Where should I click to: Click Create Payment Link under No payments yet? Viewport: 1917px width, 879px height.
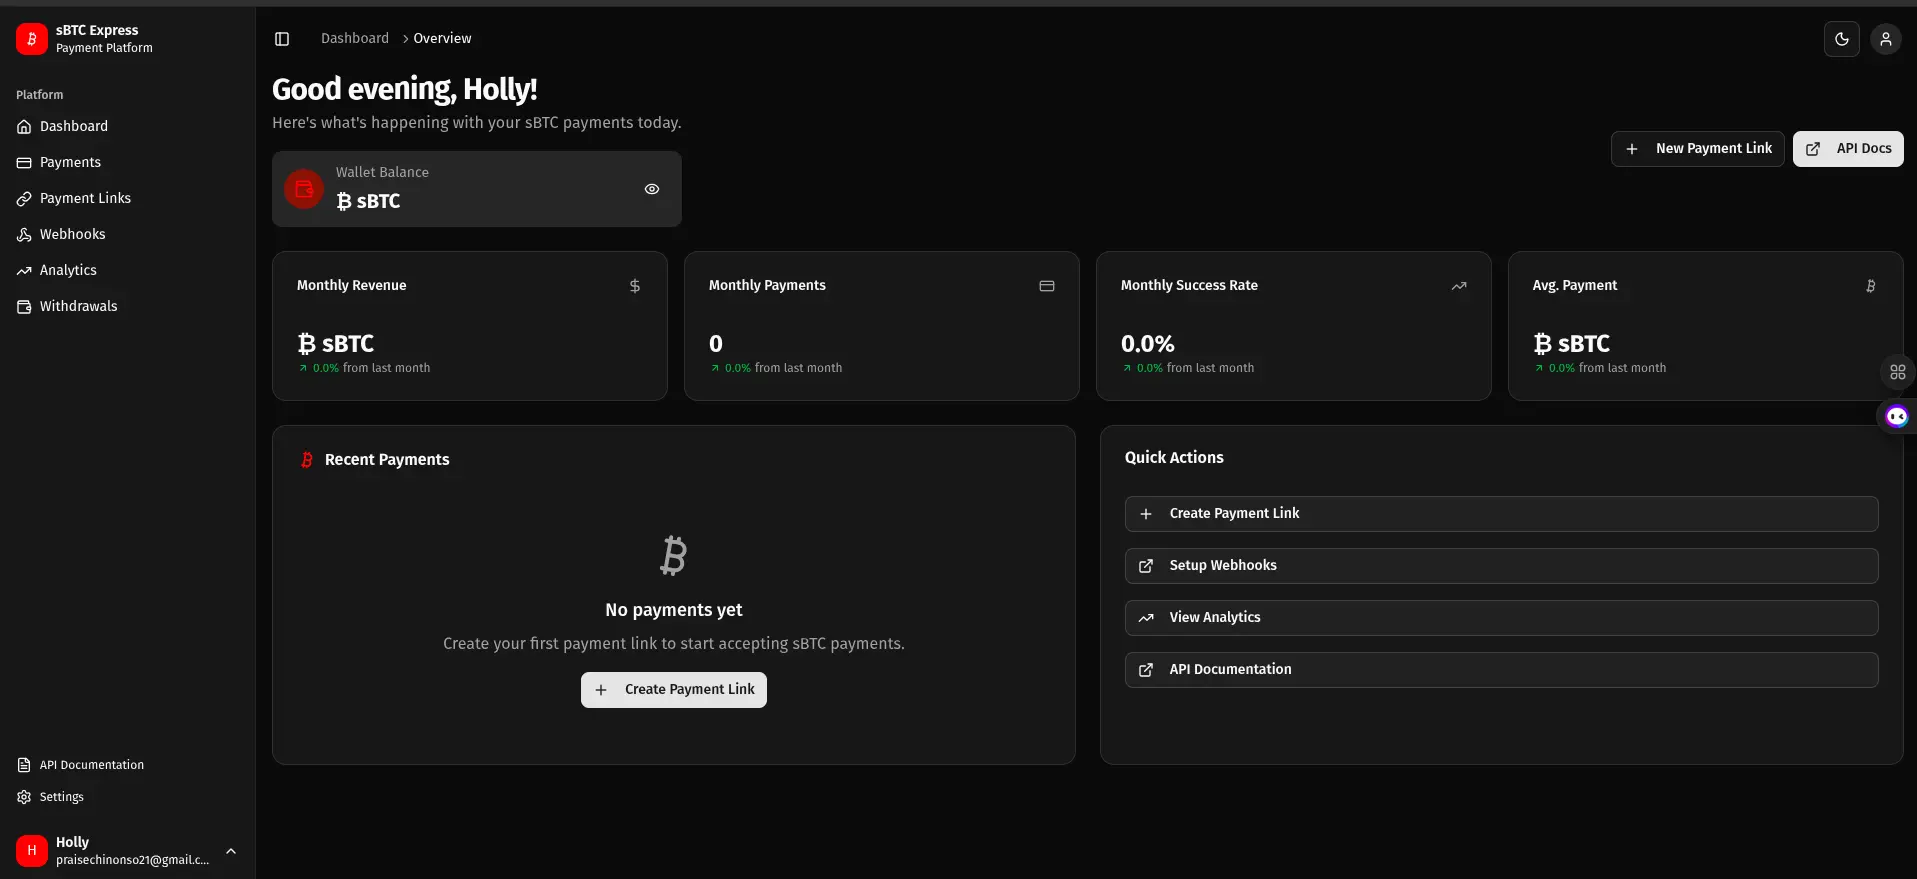pyautogui.click(x=674, y=690)
